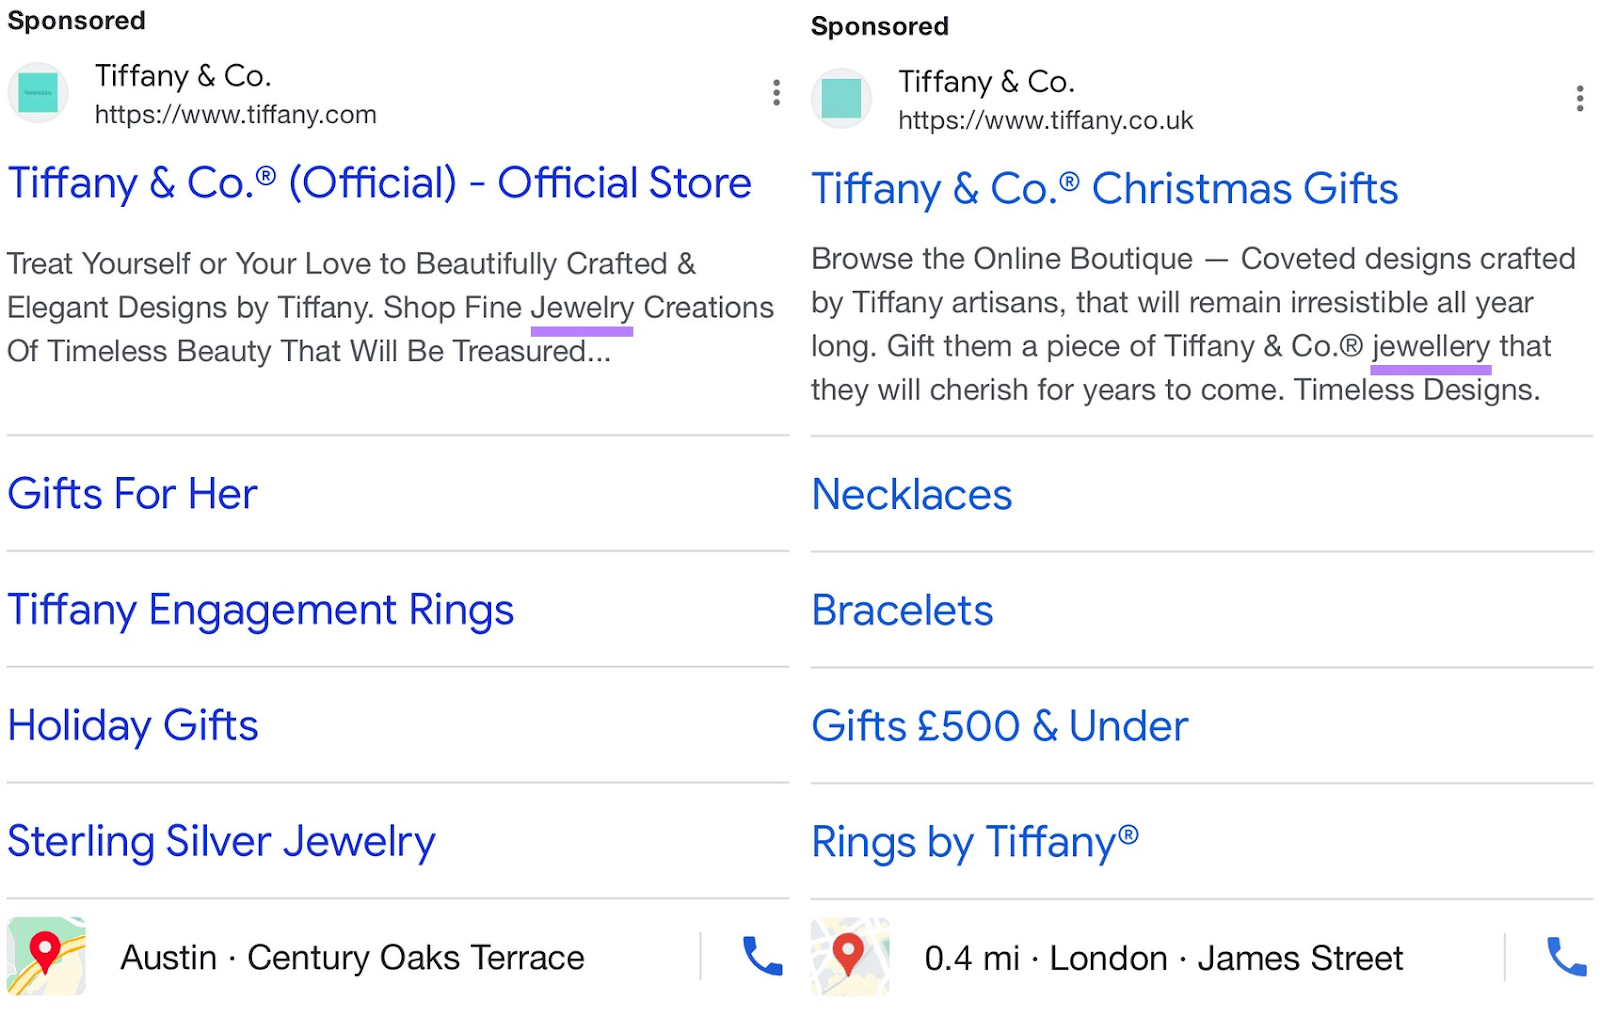Image resolution: width=1600 pixels, height=1032 pixels.
Task: Click the Tiffany & Co. favicon on the right ad
Action: coord(841,98)
